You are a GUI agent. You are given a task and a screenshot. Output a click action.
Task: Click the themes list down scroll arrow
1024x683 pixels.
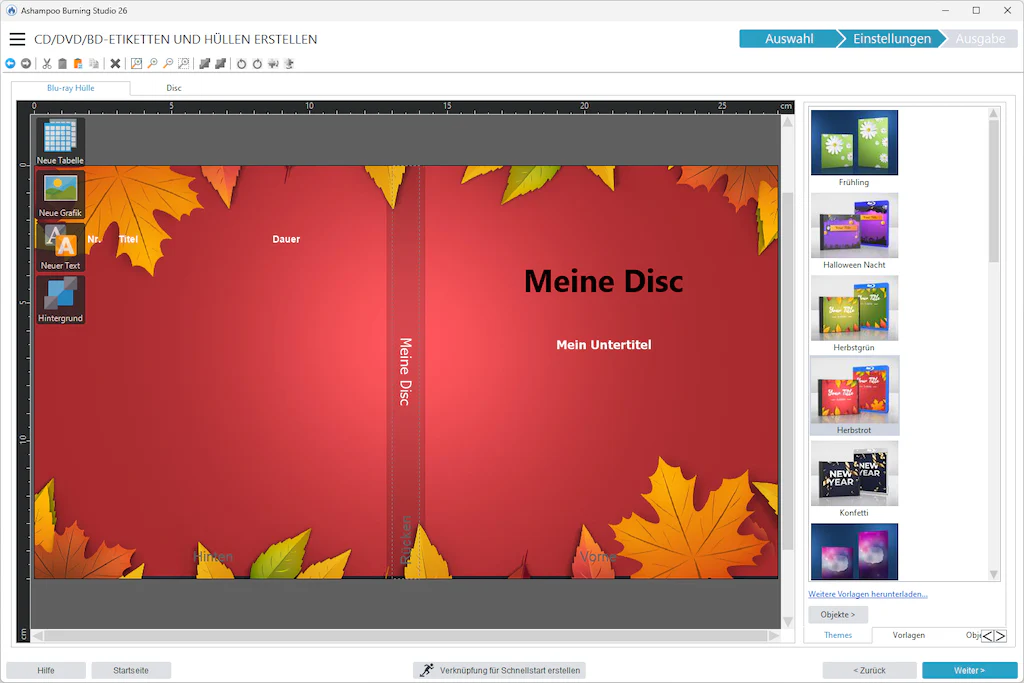pos(994,575)
